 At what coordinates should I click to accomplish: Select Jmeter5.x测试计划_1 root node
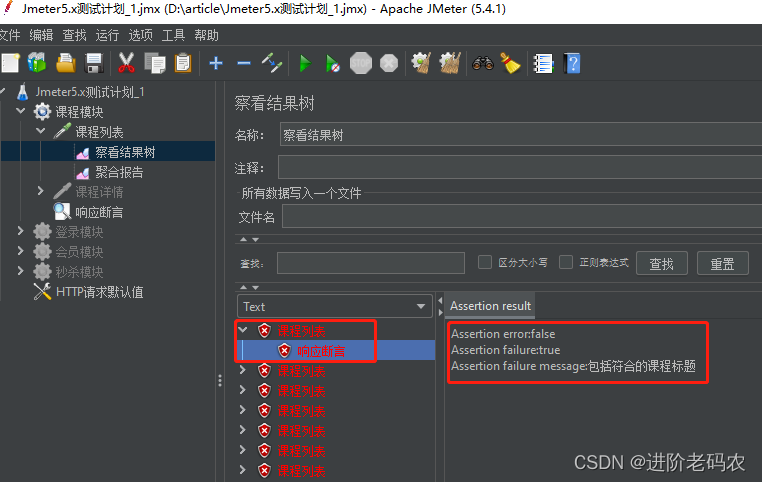pyautogui.click(x=90, y=92)
